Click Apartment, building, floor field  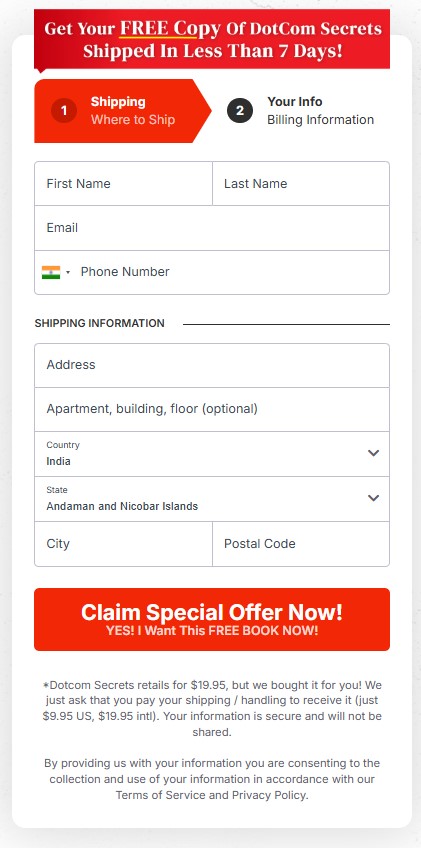[x=212, y=409]
